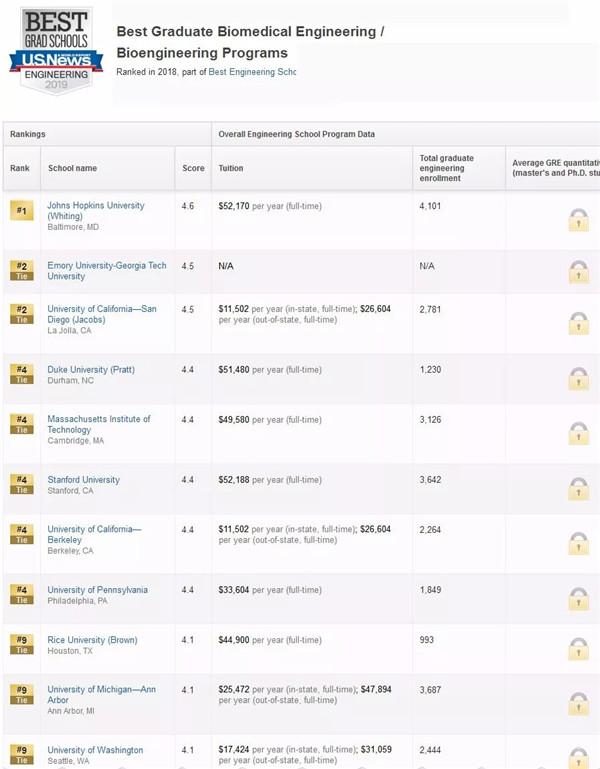
Task: Click the lock icon in MIT row
Action: tap(578, 432)
